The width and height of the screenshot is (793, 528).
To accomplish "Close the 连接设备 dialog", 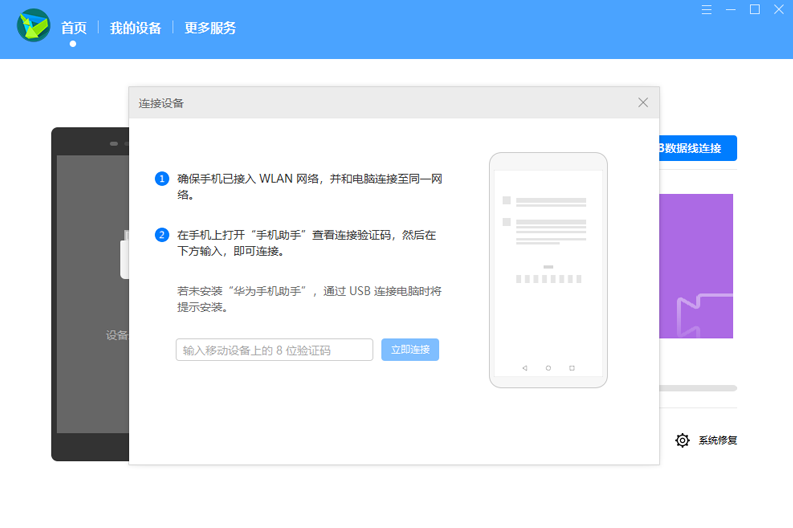I will click(643, 103).
